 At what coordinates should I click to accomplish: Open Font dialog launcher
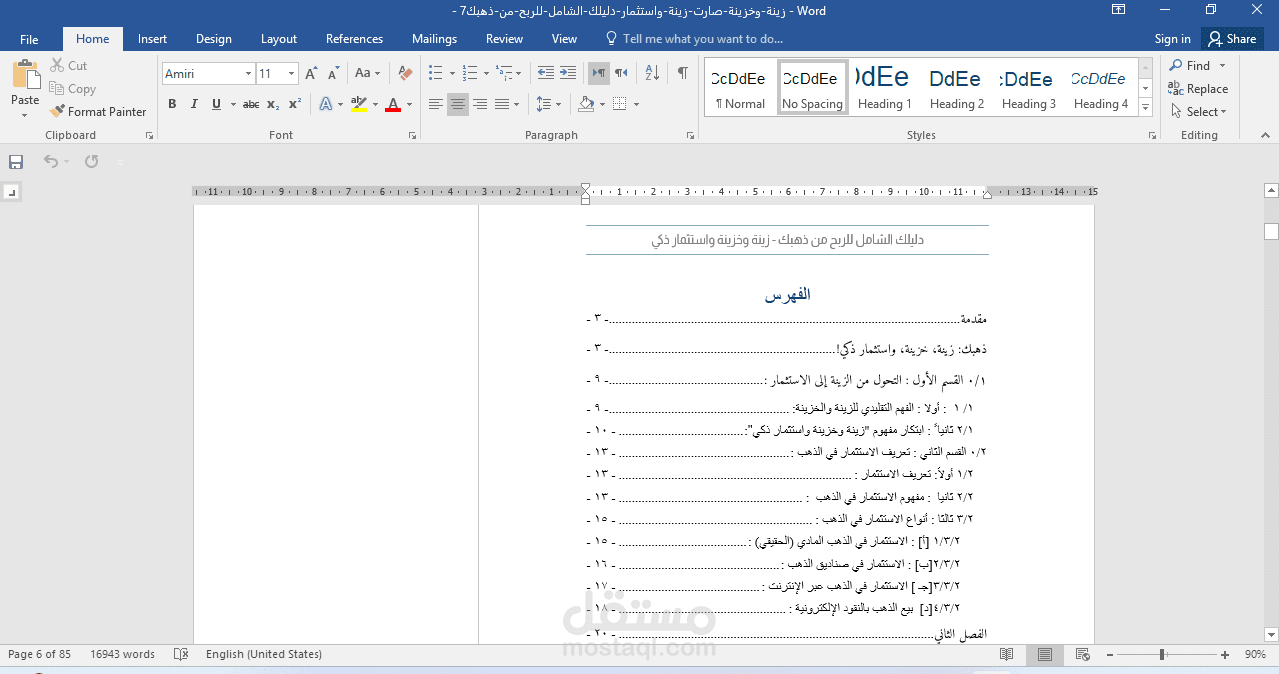click(x=411, y=135)
